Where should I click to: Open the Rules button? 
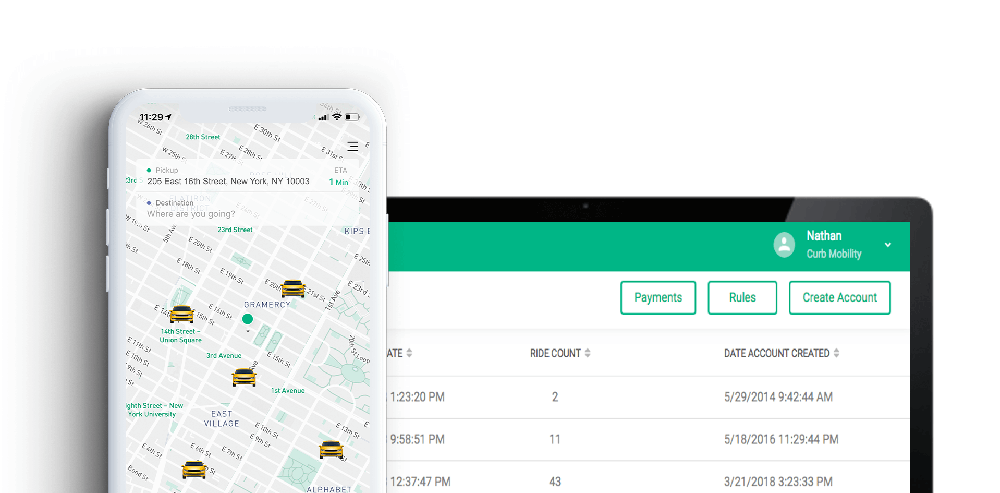tap(742, 298)
